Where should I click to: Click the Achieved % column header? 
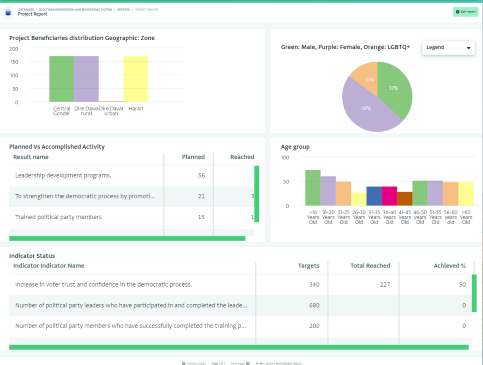(x=449, y=266)
